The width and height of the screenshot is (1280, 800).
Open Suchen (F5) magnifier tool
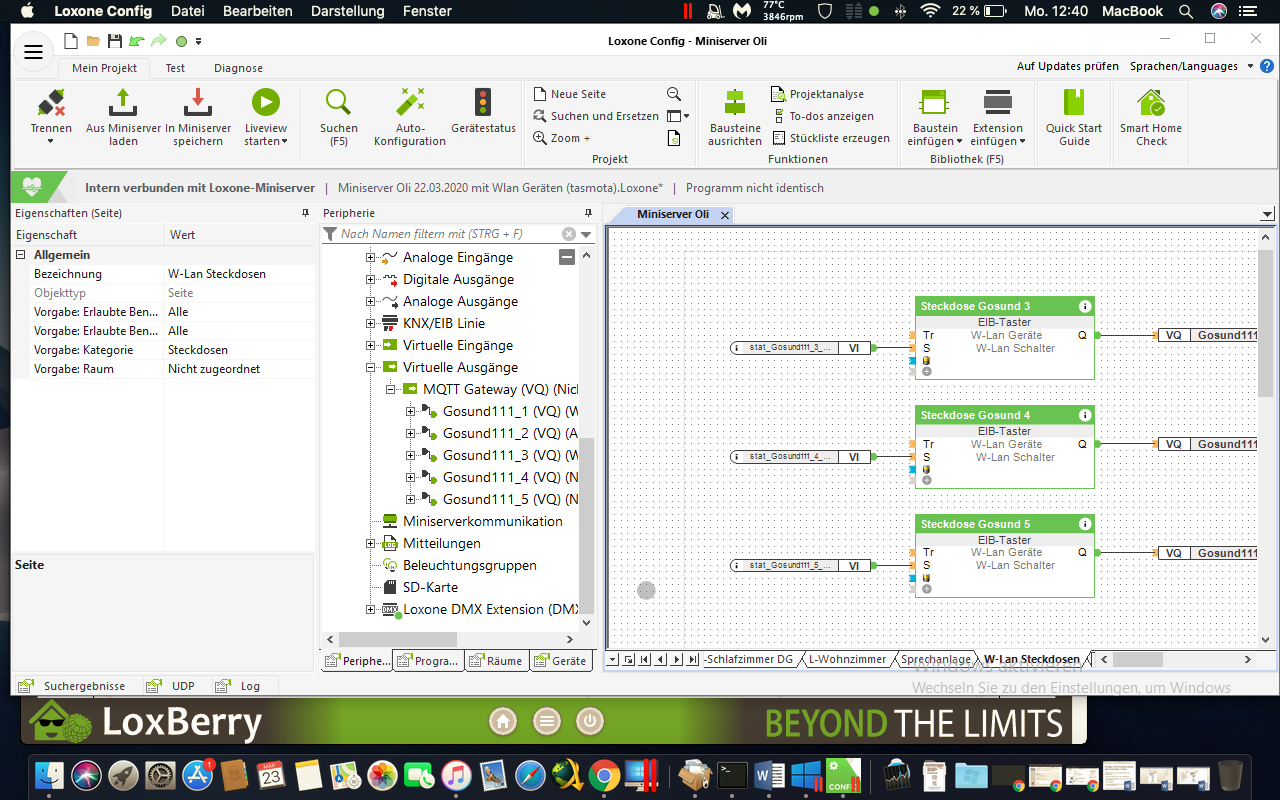click(x=339, y=103)
